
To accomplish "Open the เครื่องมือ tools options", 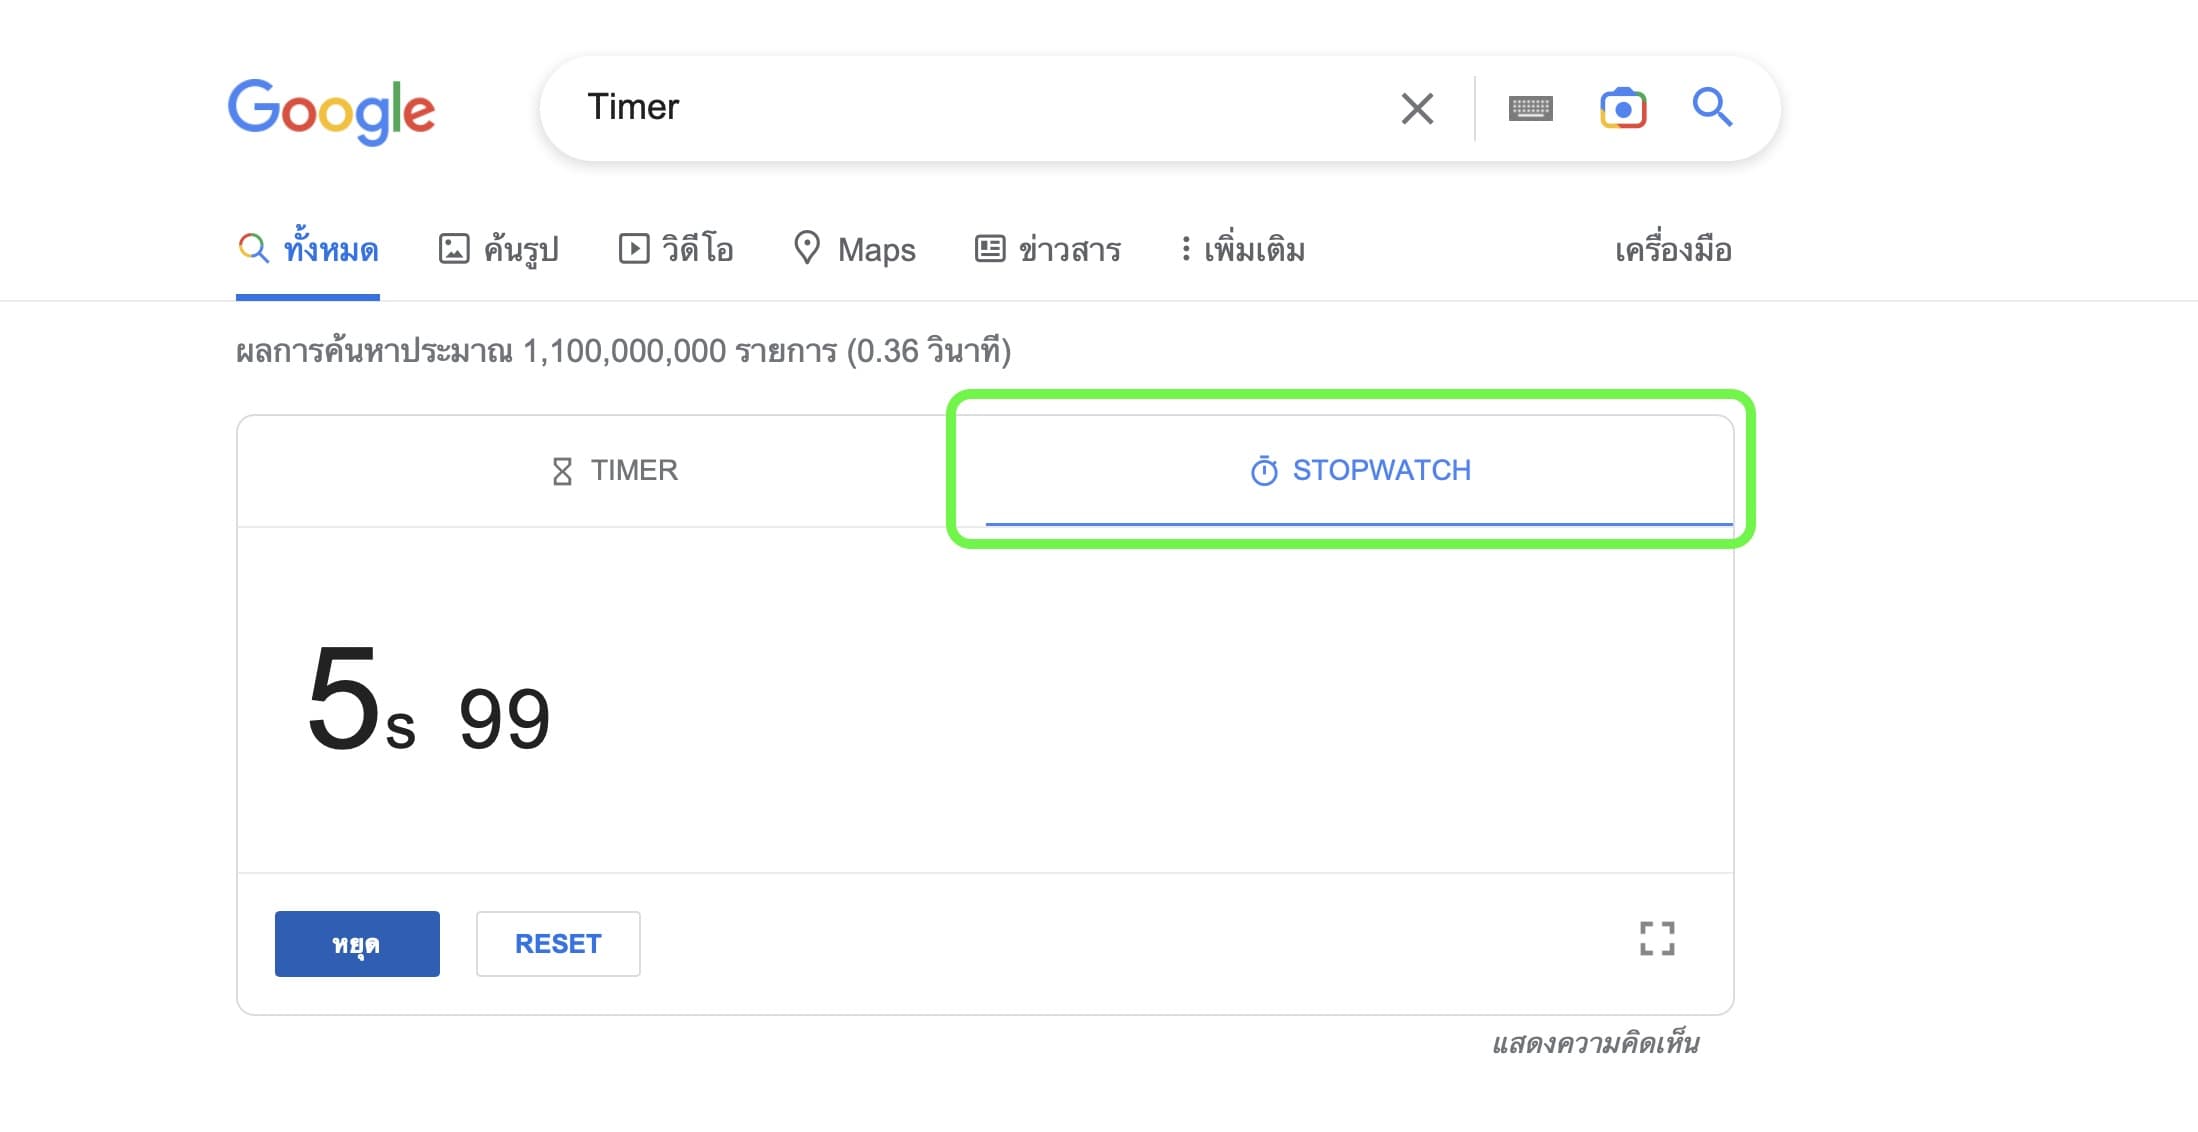I will (1673, 249).
